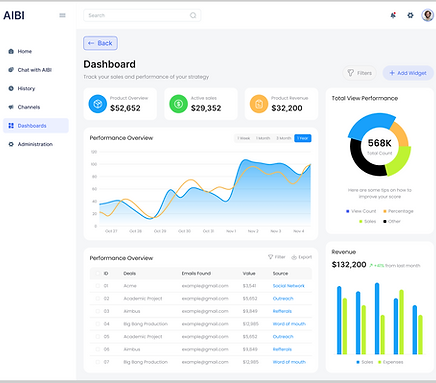Image resolution: width=436 pixels, height=383 pixels.
Task: Check the box for row 06
Action: tap(98, 349)
